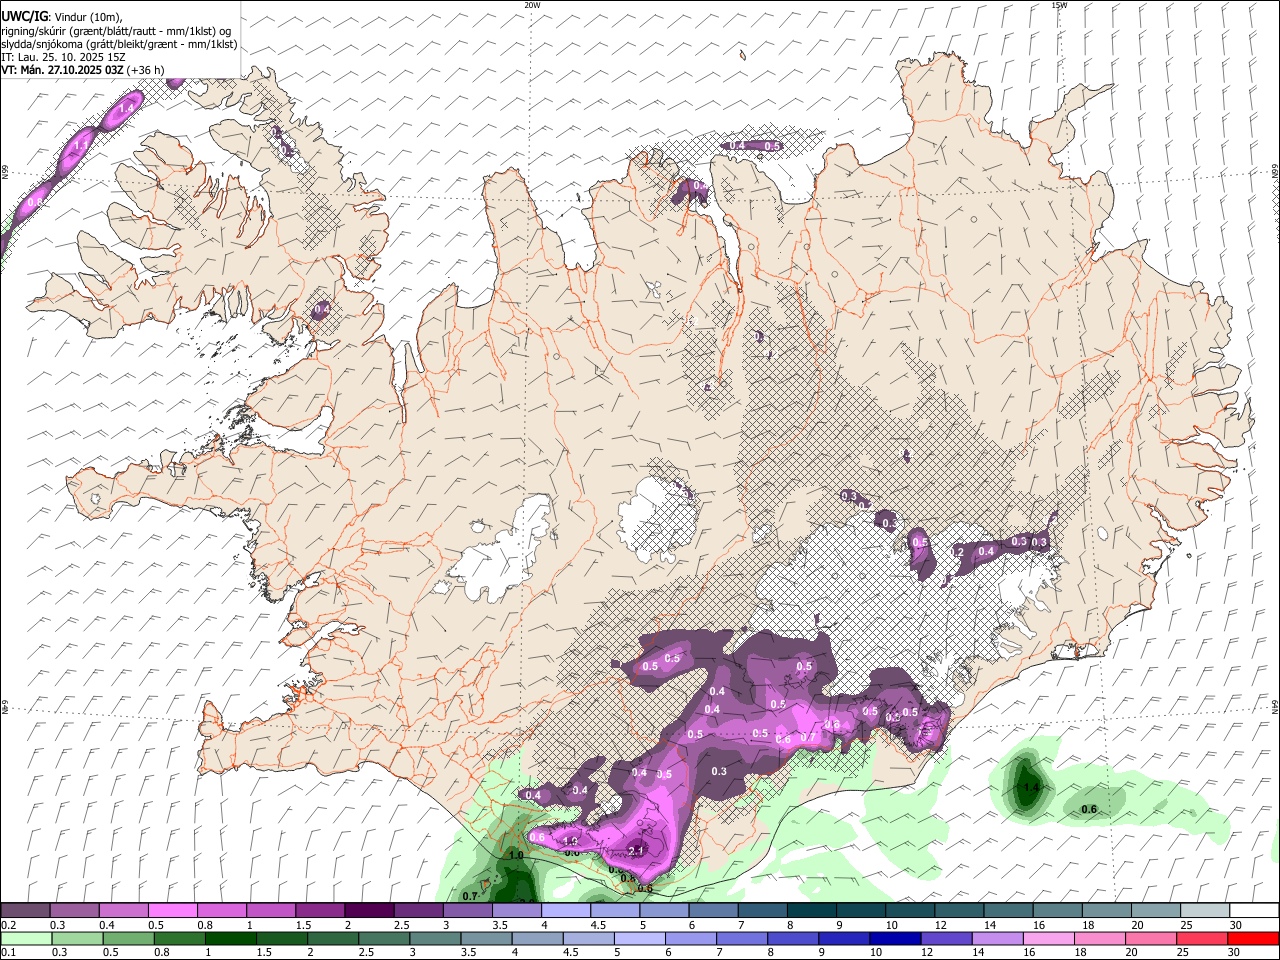The image size is (1280, 960).
Task: Click the 1.4 value on the dark green offshore cell
Action: coord(1030,787)
